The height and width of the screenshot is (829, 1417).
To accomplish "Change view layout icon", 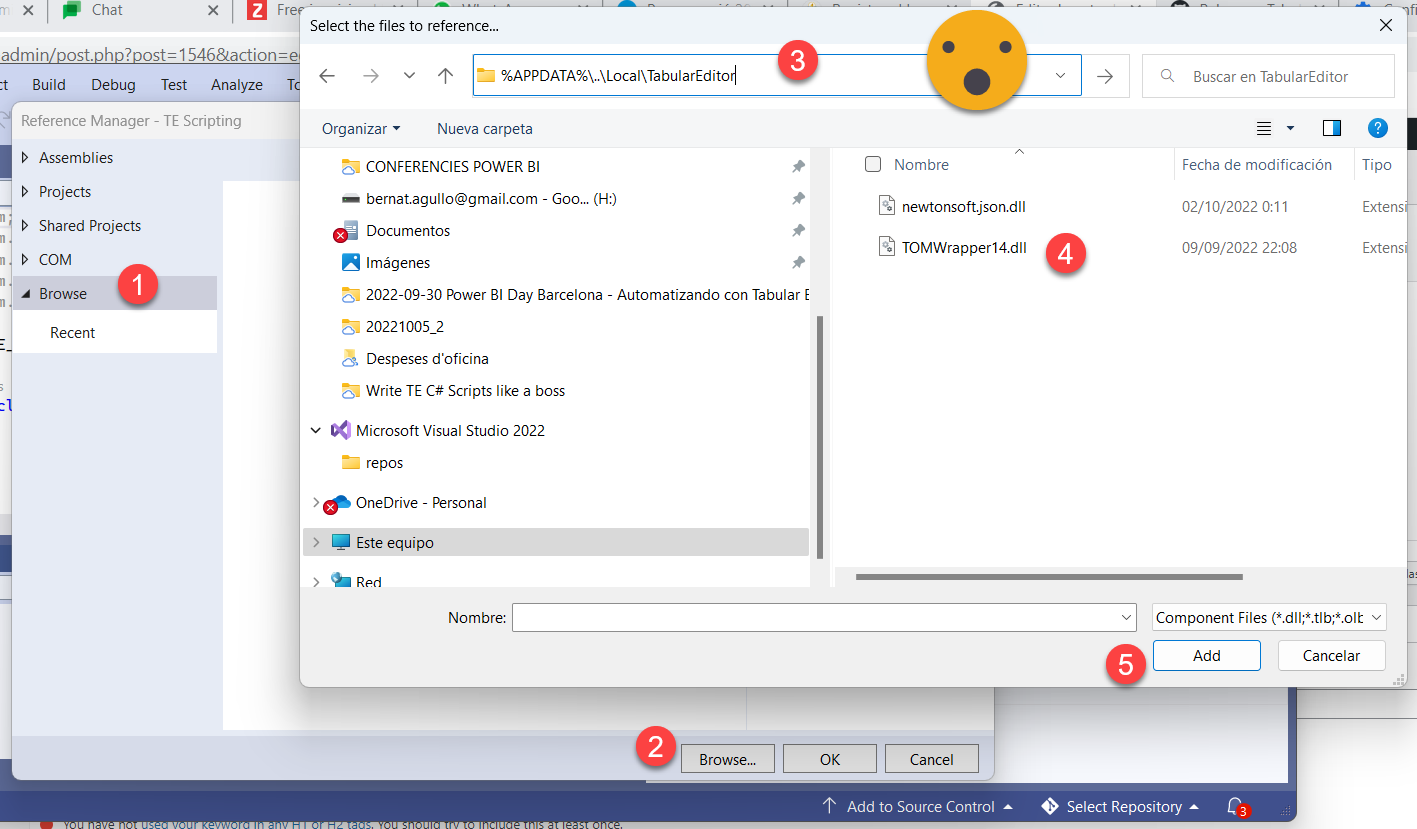I will [1264, 128].
